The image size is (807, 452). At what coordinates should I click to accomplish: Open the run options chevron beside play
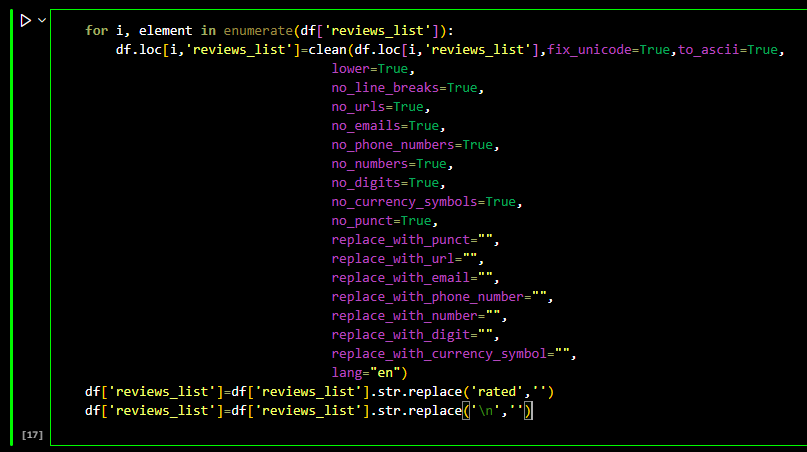pos(42,20)
